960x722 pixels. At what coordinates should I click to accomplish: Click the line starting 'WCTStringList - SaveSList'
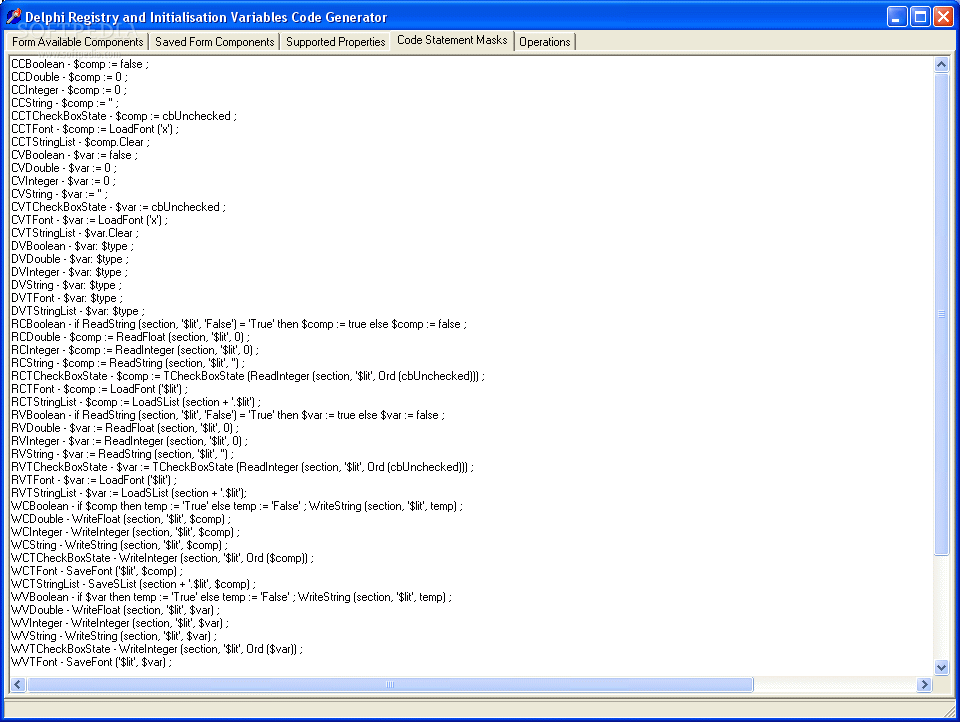pyautogui.click(x=133, y=584)
